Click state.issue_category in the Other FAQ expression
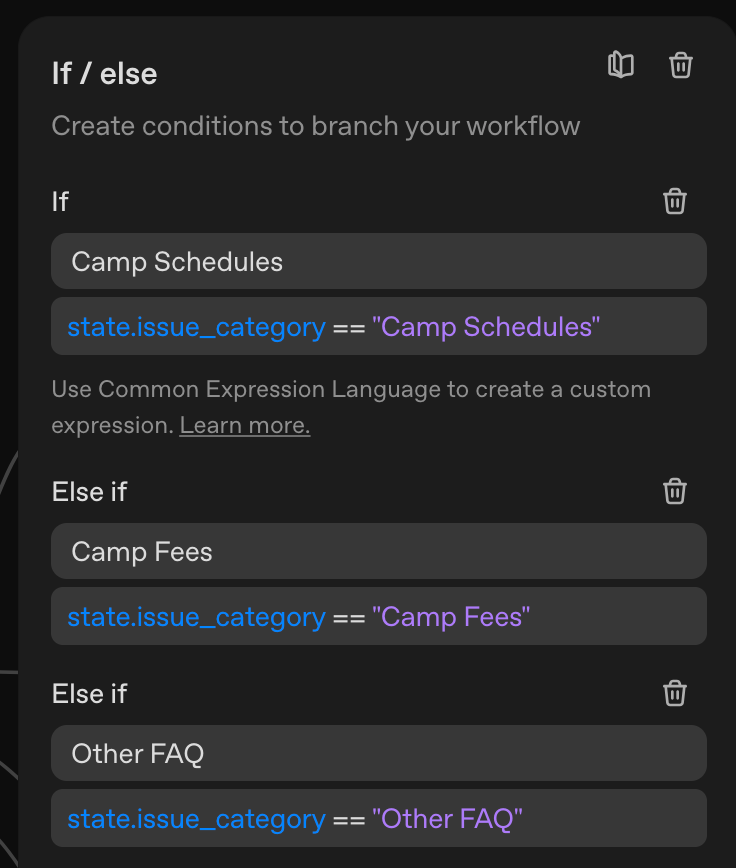 [x=196, y=819]
